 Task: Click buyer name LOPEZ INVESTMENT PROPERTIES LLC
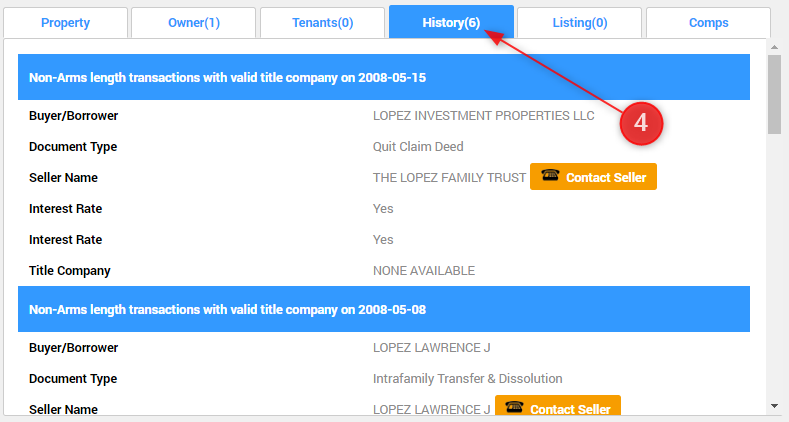pos(483,116)
